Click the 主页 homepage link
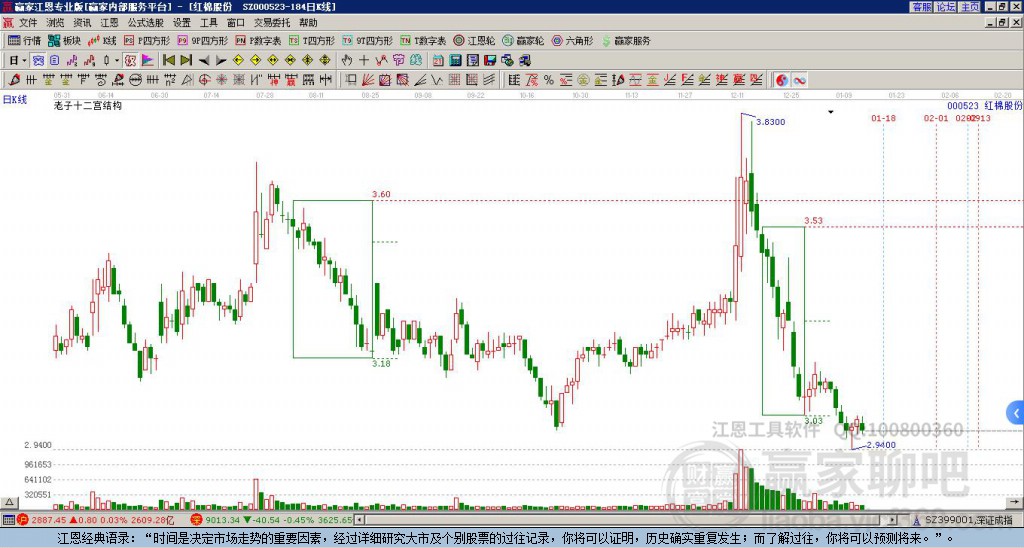 pyautogui.click(x=970, y=7)
